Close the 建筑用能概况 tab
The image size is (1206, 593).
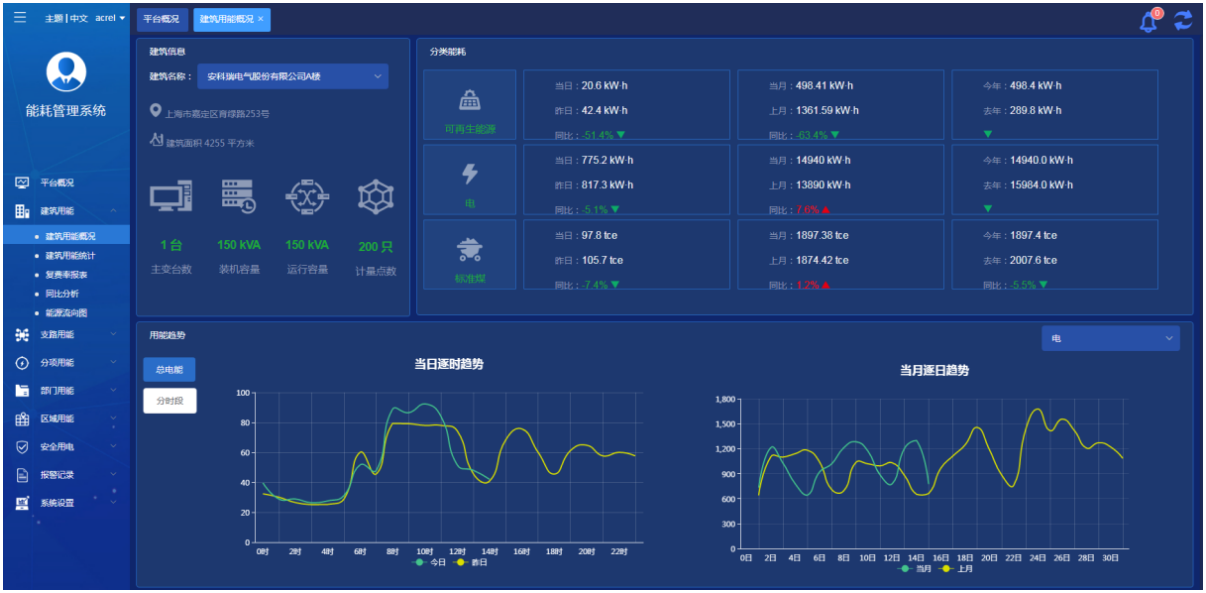(x=261, y=19)
